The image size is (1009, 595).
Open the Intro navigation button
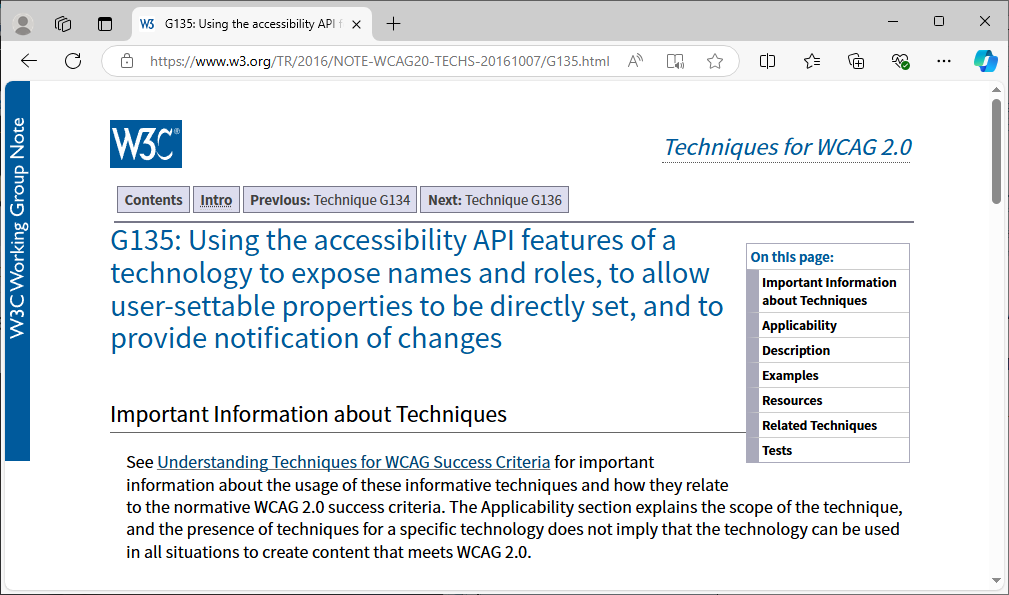pyautogui.click(x=216, y=200)
